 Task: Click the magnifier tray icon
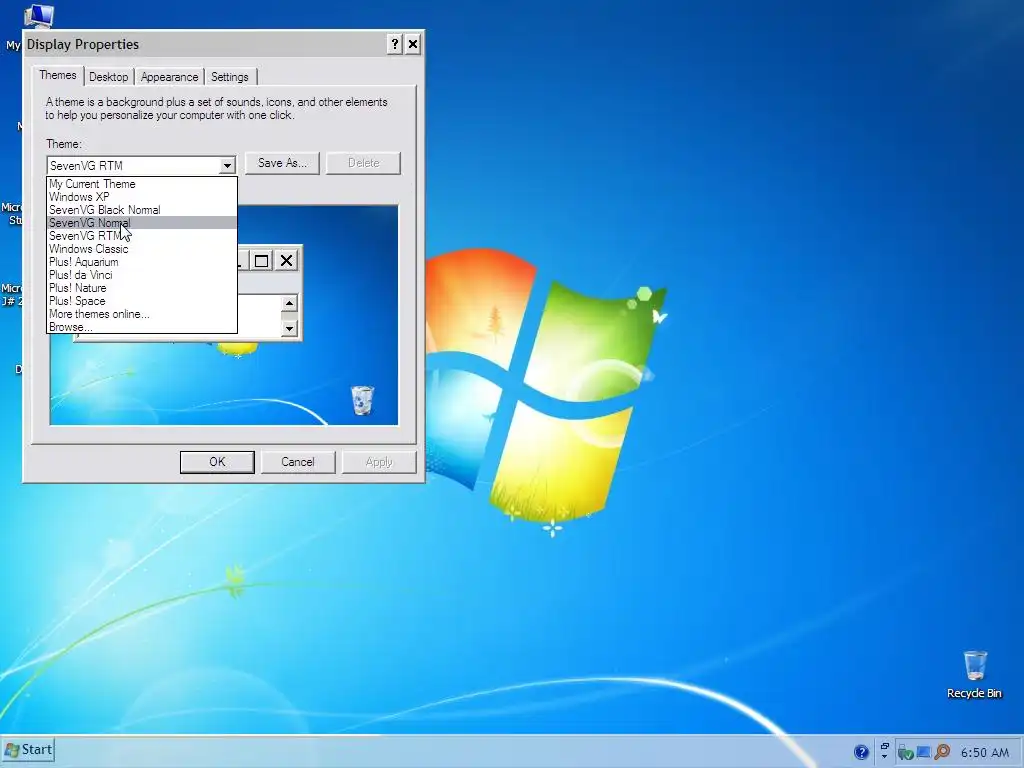pyautogui.click(x=942, y=752)
